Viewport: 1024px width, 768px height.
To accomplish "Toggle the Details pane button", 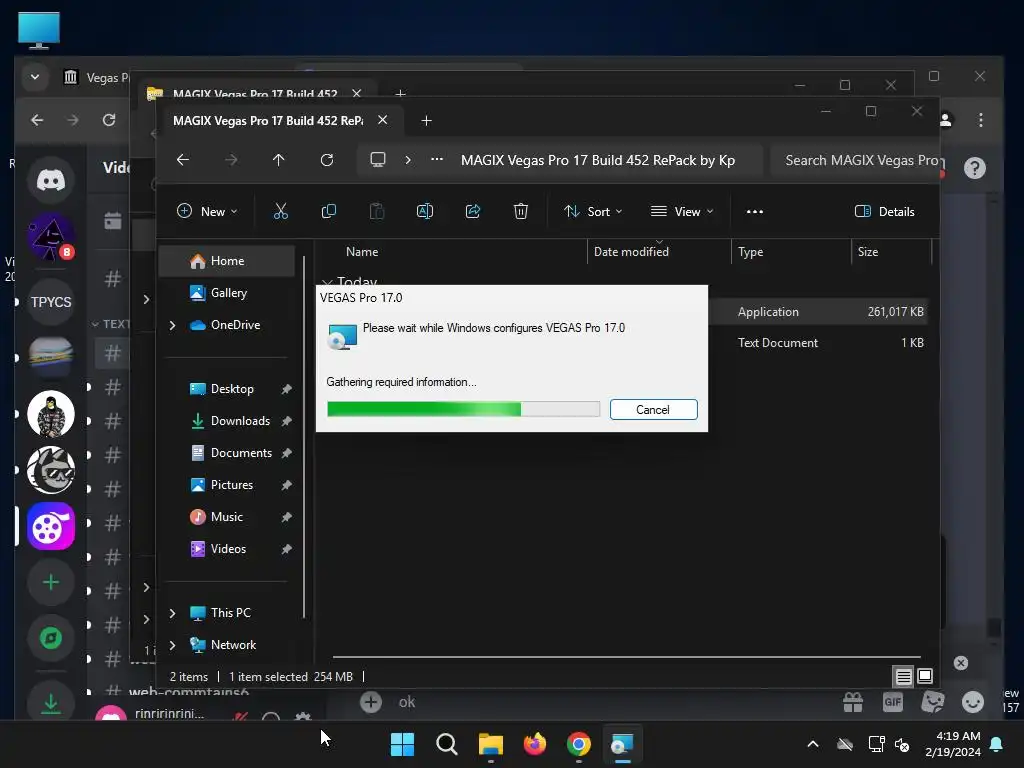I will click(x=885, y=211).
